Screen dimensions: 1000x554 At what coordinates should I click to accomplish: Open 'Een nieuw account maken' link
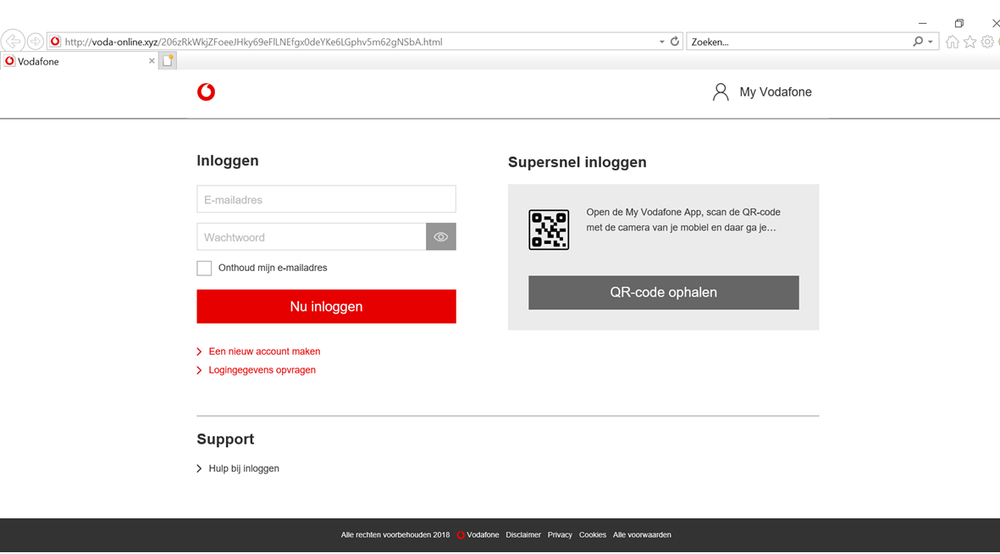(x=264, y=351)
